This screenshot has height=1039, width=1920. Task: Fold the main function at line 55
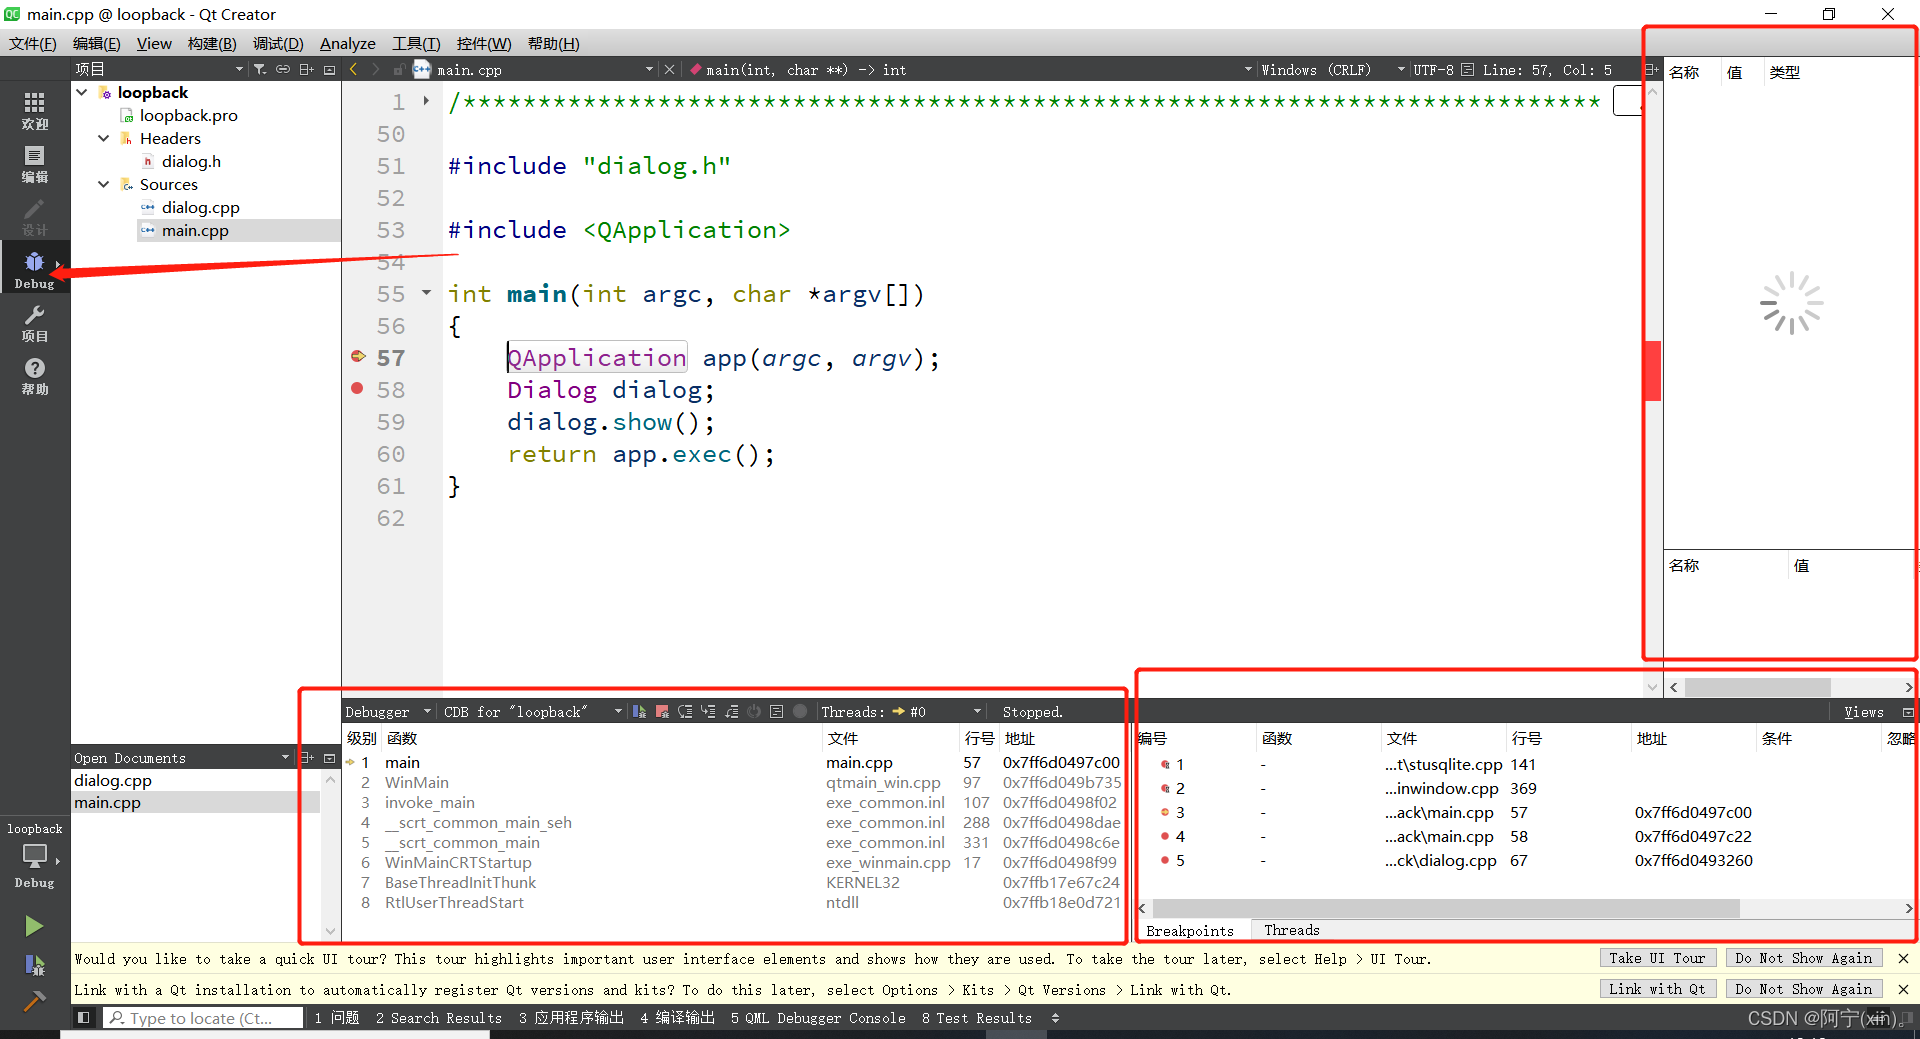pyautogui.click(x=426, y=293)
